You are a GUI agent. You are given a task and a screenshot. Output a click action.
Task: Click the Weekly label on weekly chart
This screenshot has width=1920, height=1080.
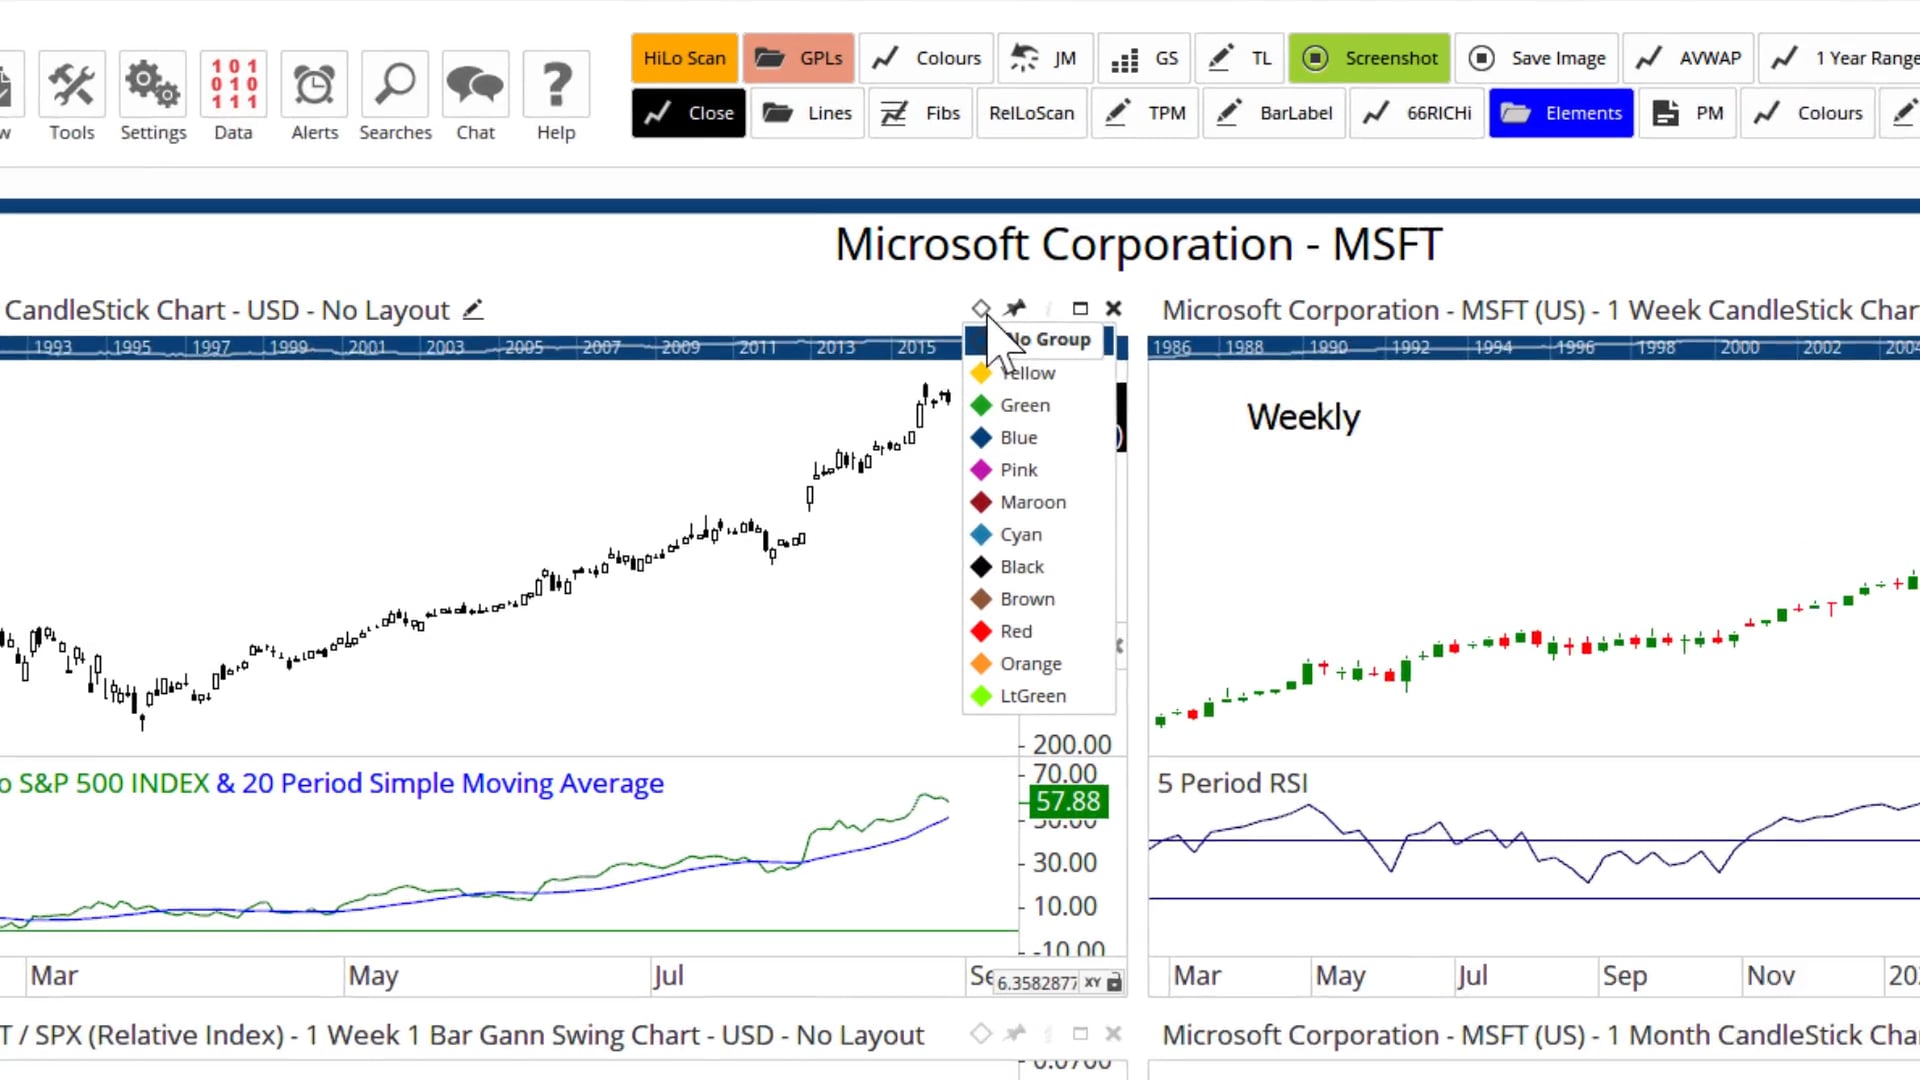1303,417
